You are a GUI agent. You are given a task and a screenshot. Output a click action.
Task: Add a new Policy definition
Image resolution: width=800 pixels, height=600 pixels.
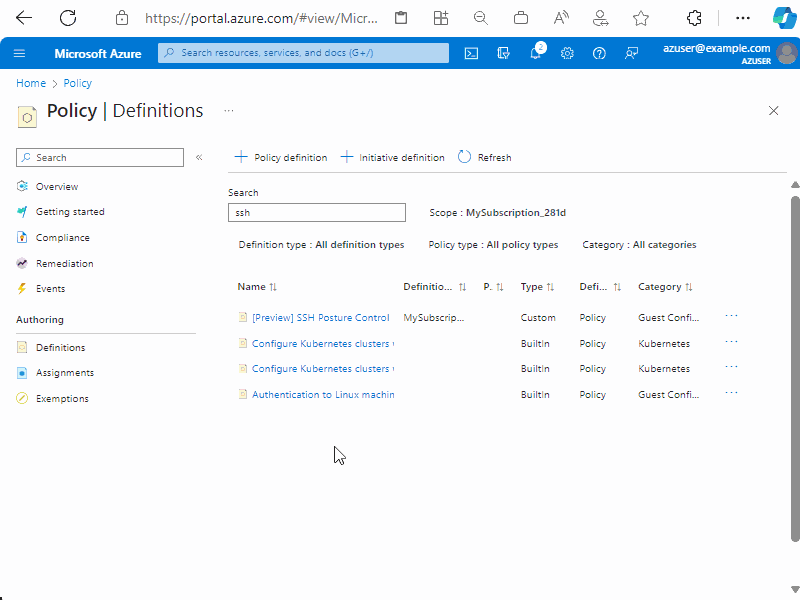tap(281, 157)
